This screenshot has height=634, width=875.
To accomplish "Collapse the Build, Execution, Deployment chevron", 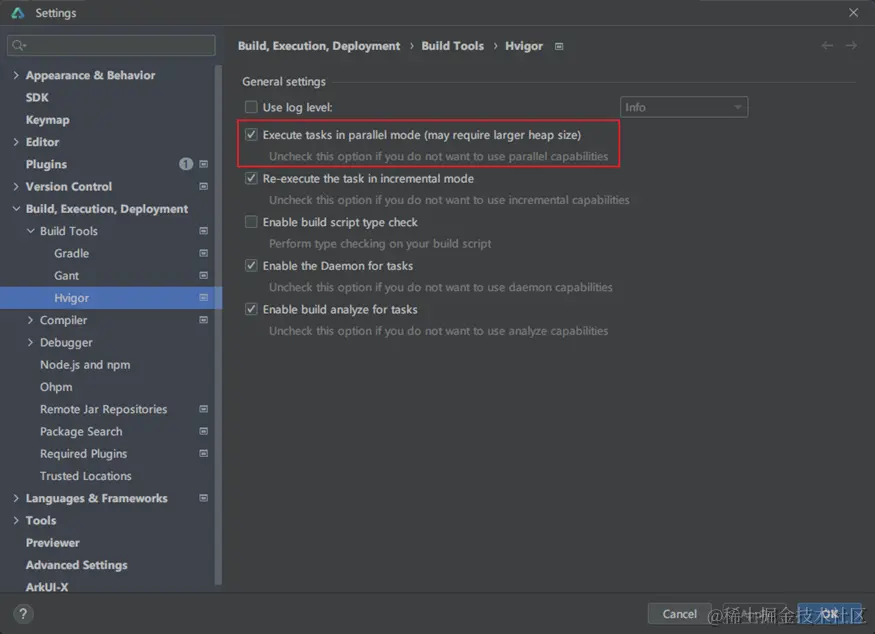I will pos(16,209).
